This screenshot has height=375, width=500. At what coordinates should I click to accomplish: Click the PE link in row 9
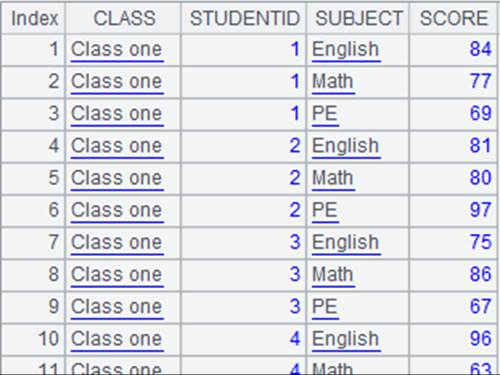tap(325, 307)
